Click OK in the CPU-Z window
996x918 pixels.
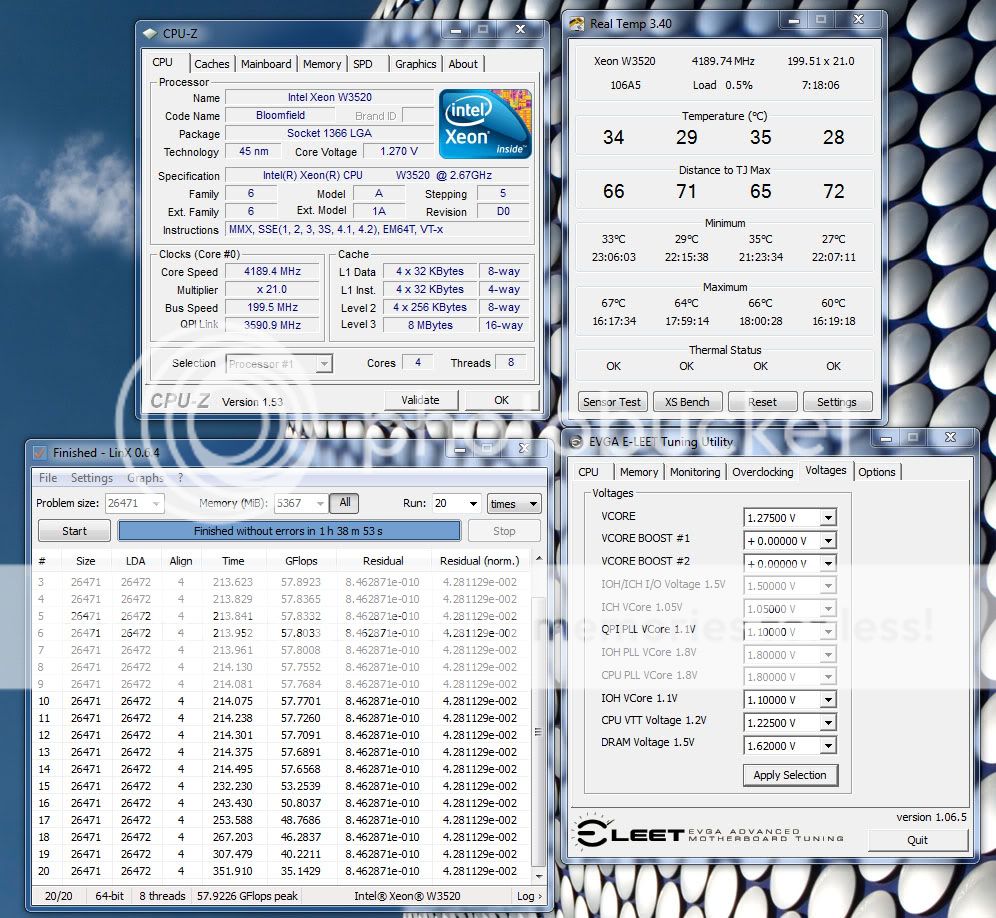click(502, 400)
